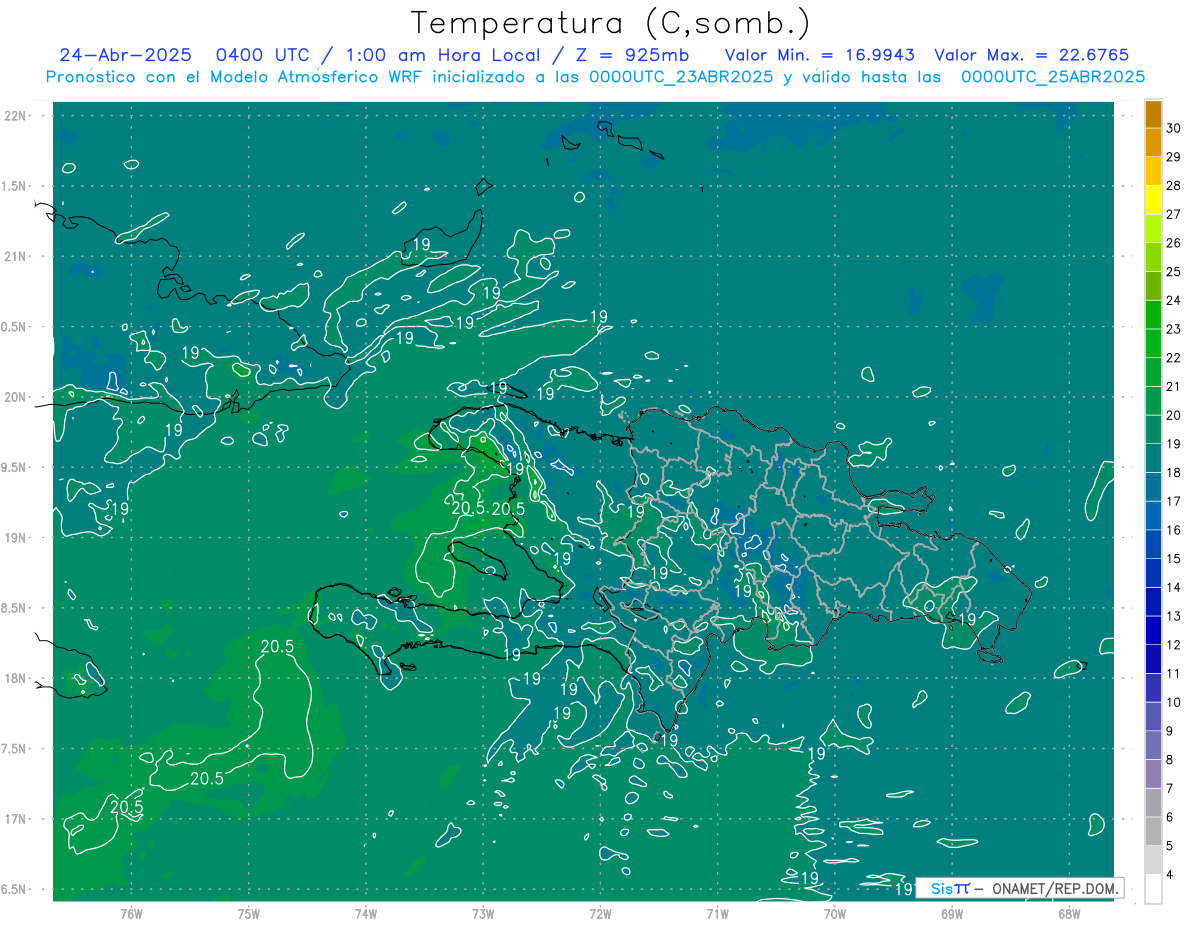Click the yellow swatch between 27 and 28

click(1153, 199)
